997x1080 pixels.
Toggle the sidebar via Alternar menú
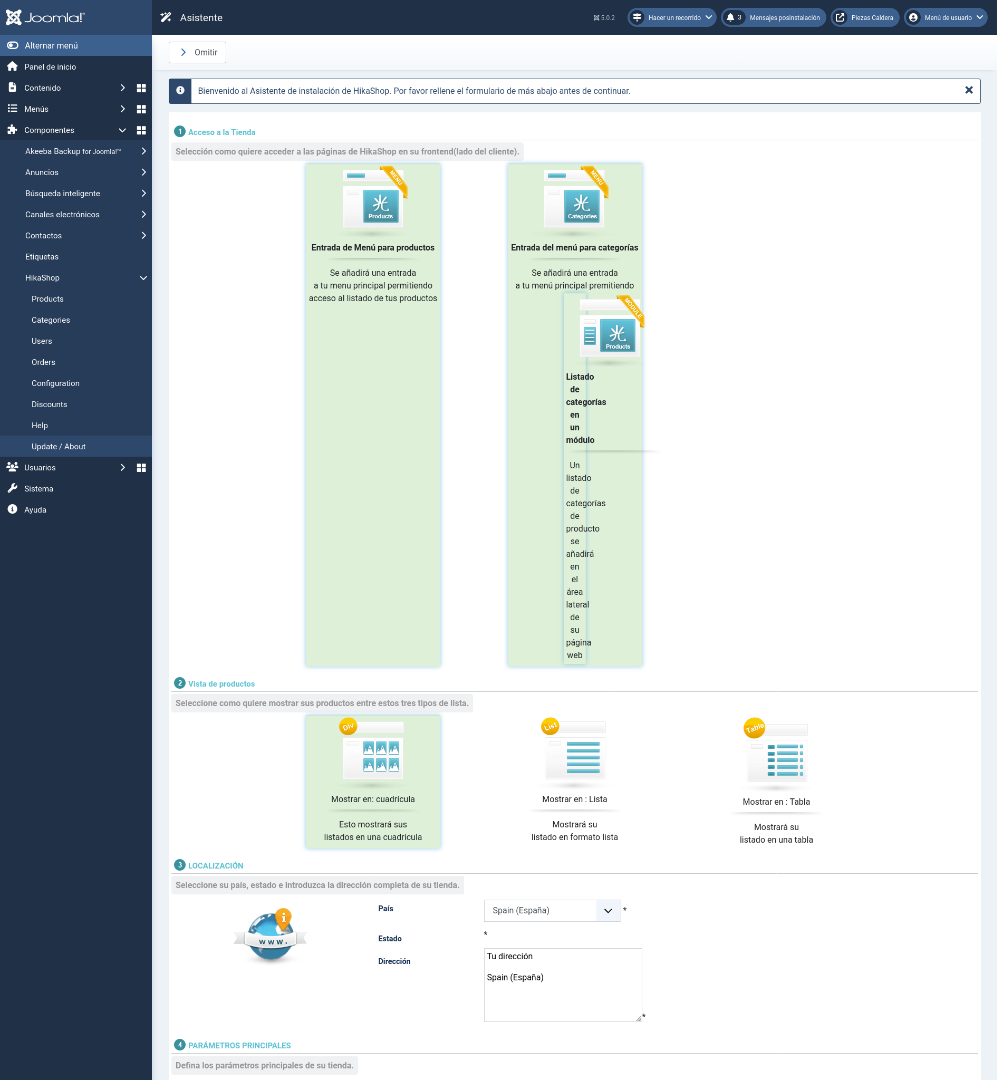pos(76,45)
